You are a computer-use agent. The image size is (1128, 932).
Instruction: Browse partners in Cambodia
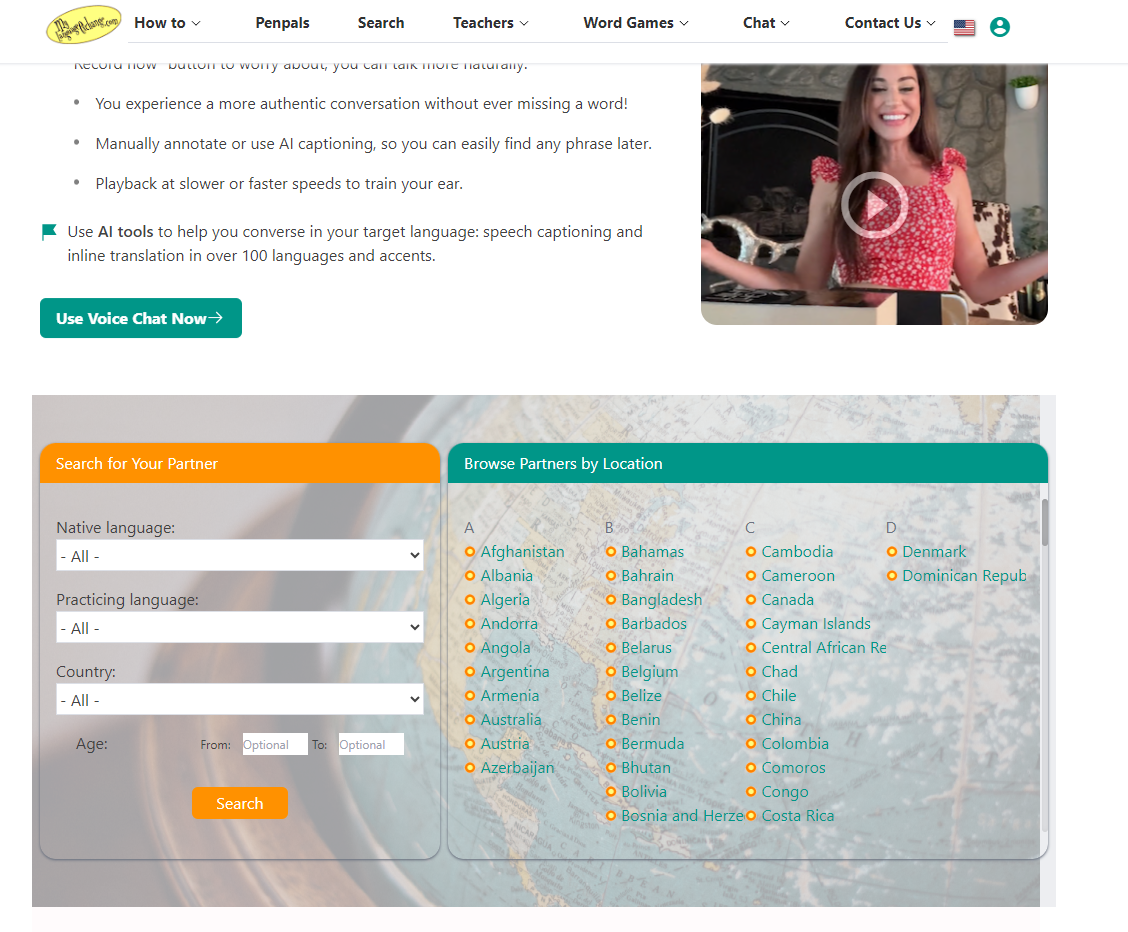pyautogui.click(x=797, y=552)
